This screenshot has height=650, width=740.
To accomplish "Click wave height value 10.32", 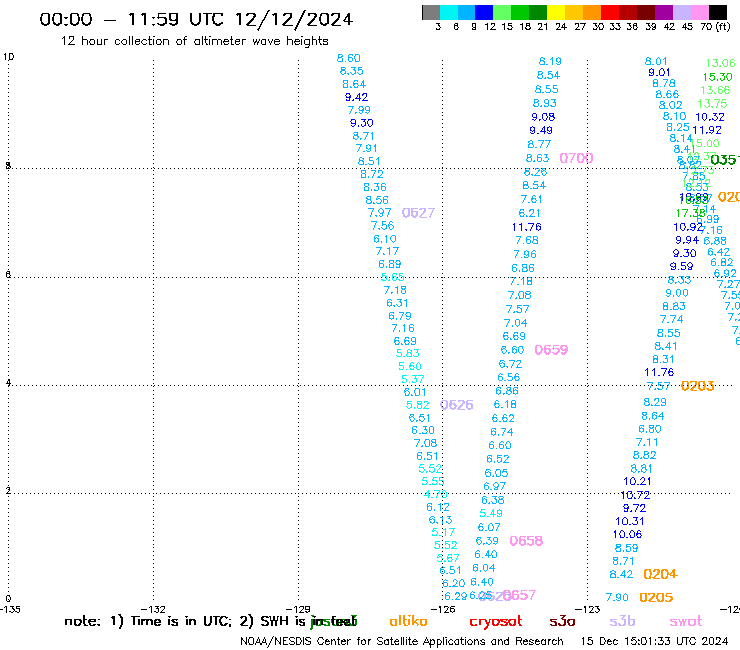I will click(710, 117).
